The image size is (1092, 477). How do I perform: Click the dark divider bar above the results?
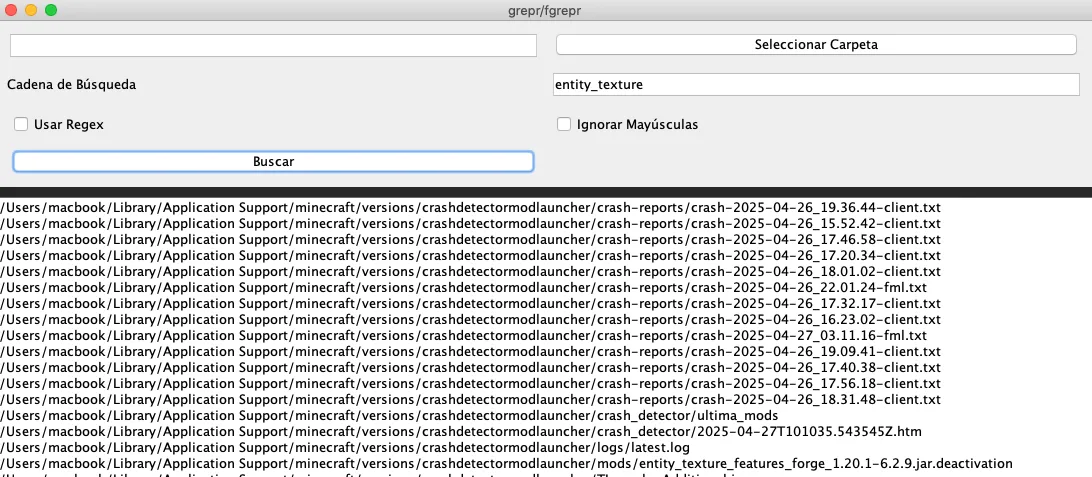coord(546,192)
